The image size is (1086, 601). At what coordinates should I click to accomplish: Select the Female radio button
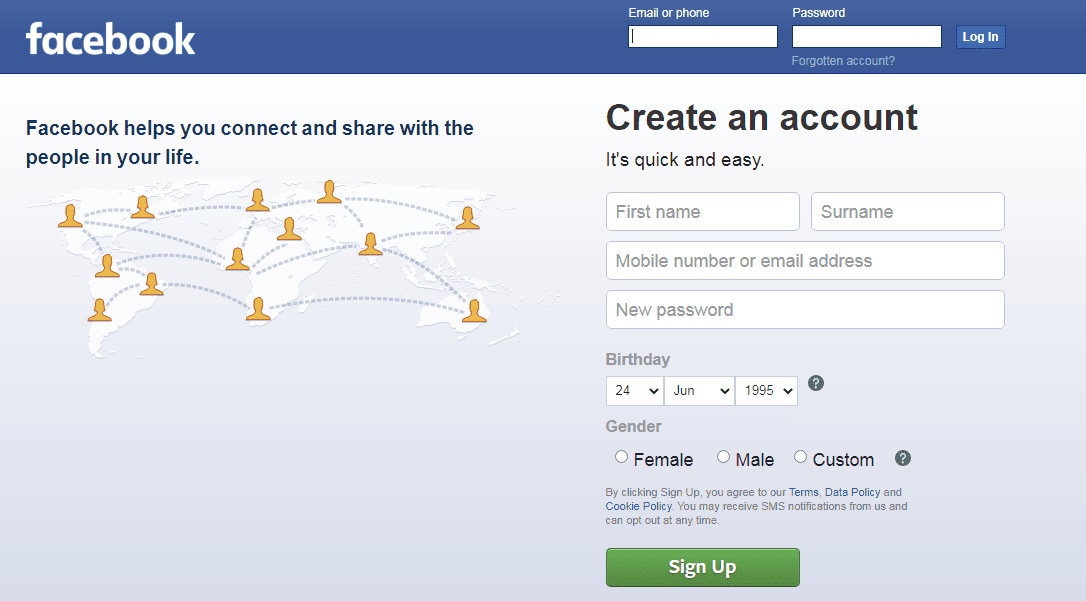tap(621, 457)
